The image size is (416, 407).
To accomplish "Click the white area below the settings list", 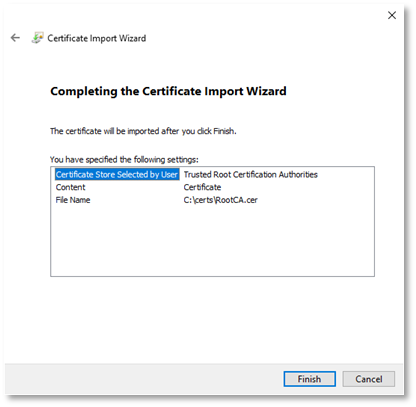I will coord(212,320).
